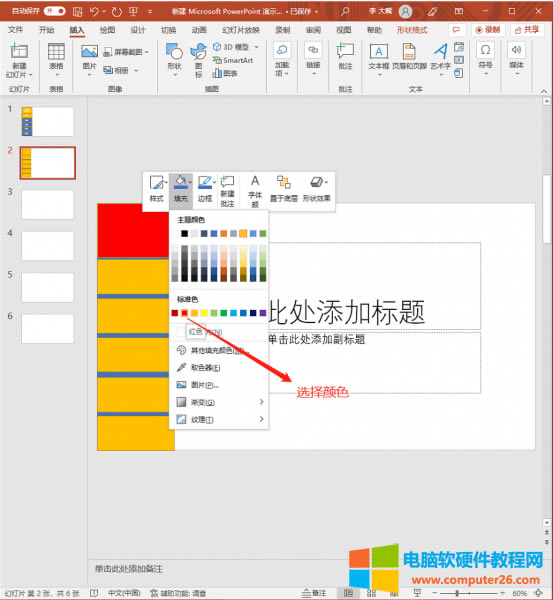Switch to the 幻灯片放映 (Slide Show) tab
The image size is (553, 600).
[x=241, y=30]
